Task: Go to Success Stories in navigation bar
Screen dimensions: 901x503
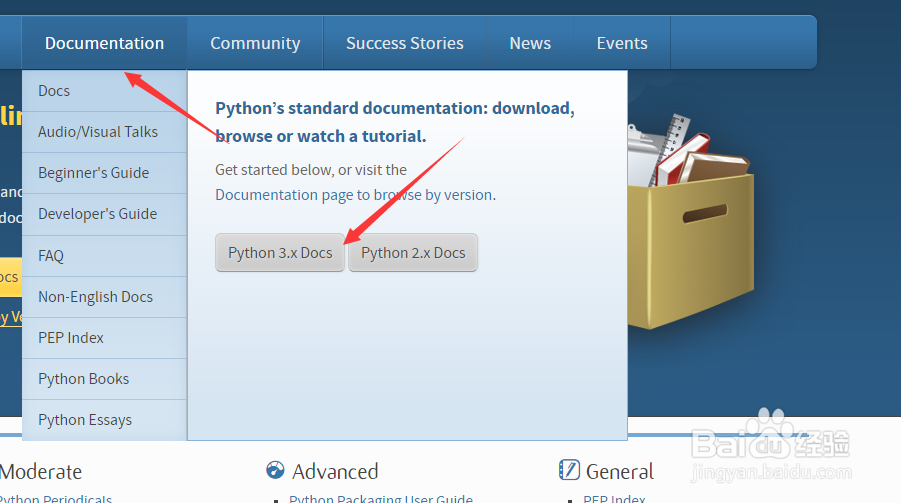Action: [x=404, y=43]
